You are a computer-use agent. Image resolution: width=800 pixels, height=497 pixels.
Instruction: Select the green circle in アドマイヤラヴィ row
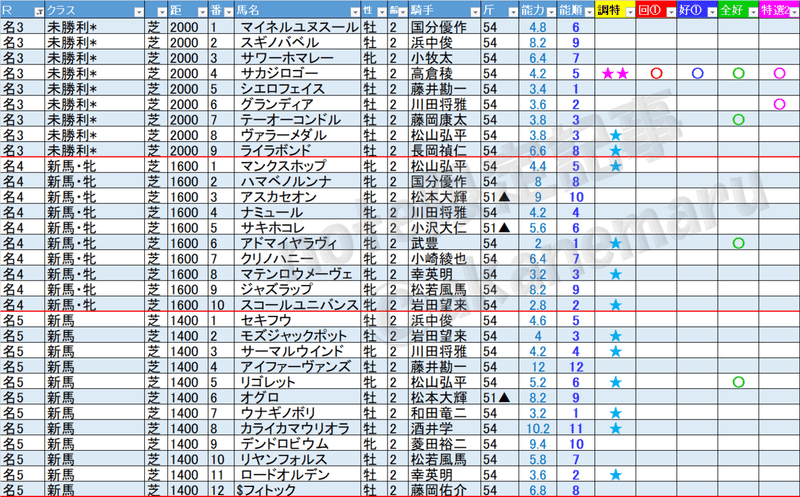738,243
